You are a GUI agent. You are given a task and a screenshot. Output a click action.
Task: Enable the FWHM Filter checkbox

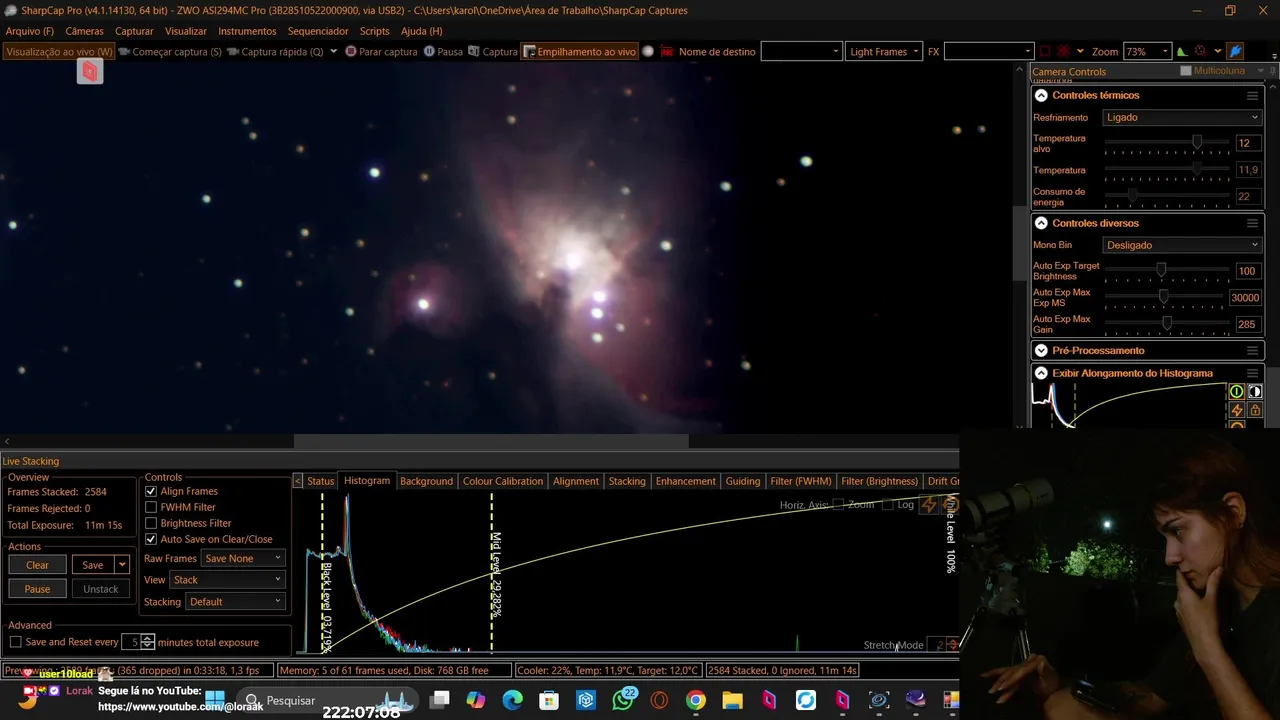tap(151, 507)
